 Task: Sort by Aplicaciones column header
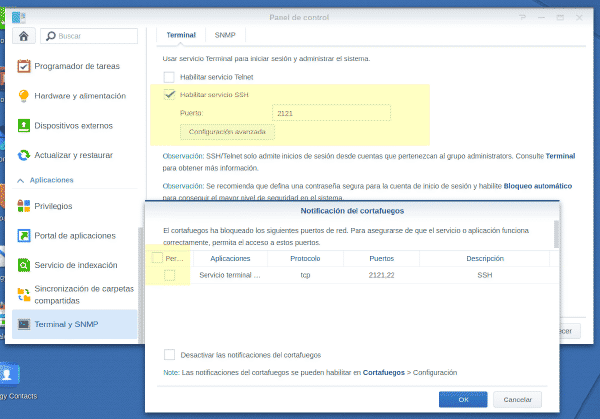pyautogui.click(x=230, y=258)
